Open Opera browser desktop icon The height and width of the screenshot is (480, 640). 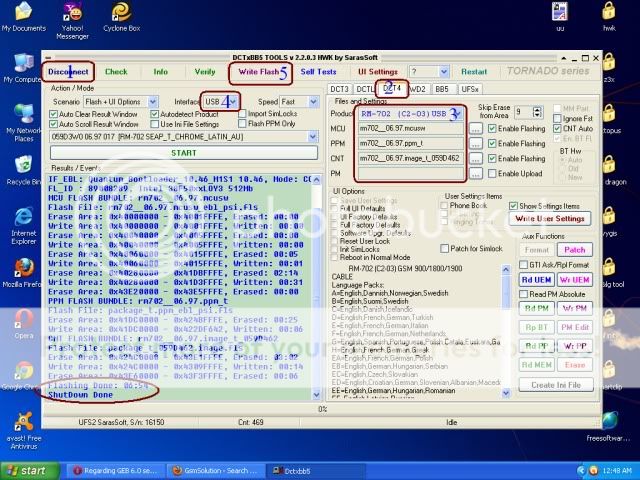coord(23,324)
